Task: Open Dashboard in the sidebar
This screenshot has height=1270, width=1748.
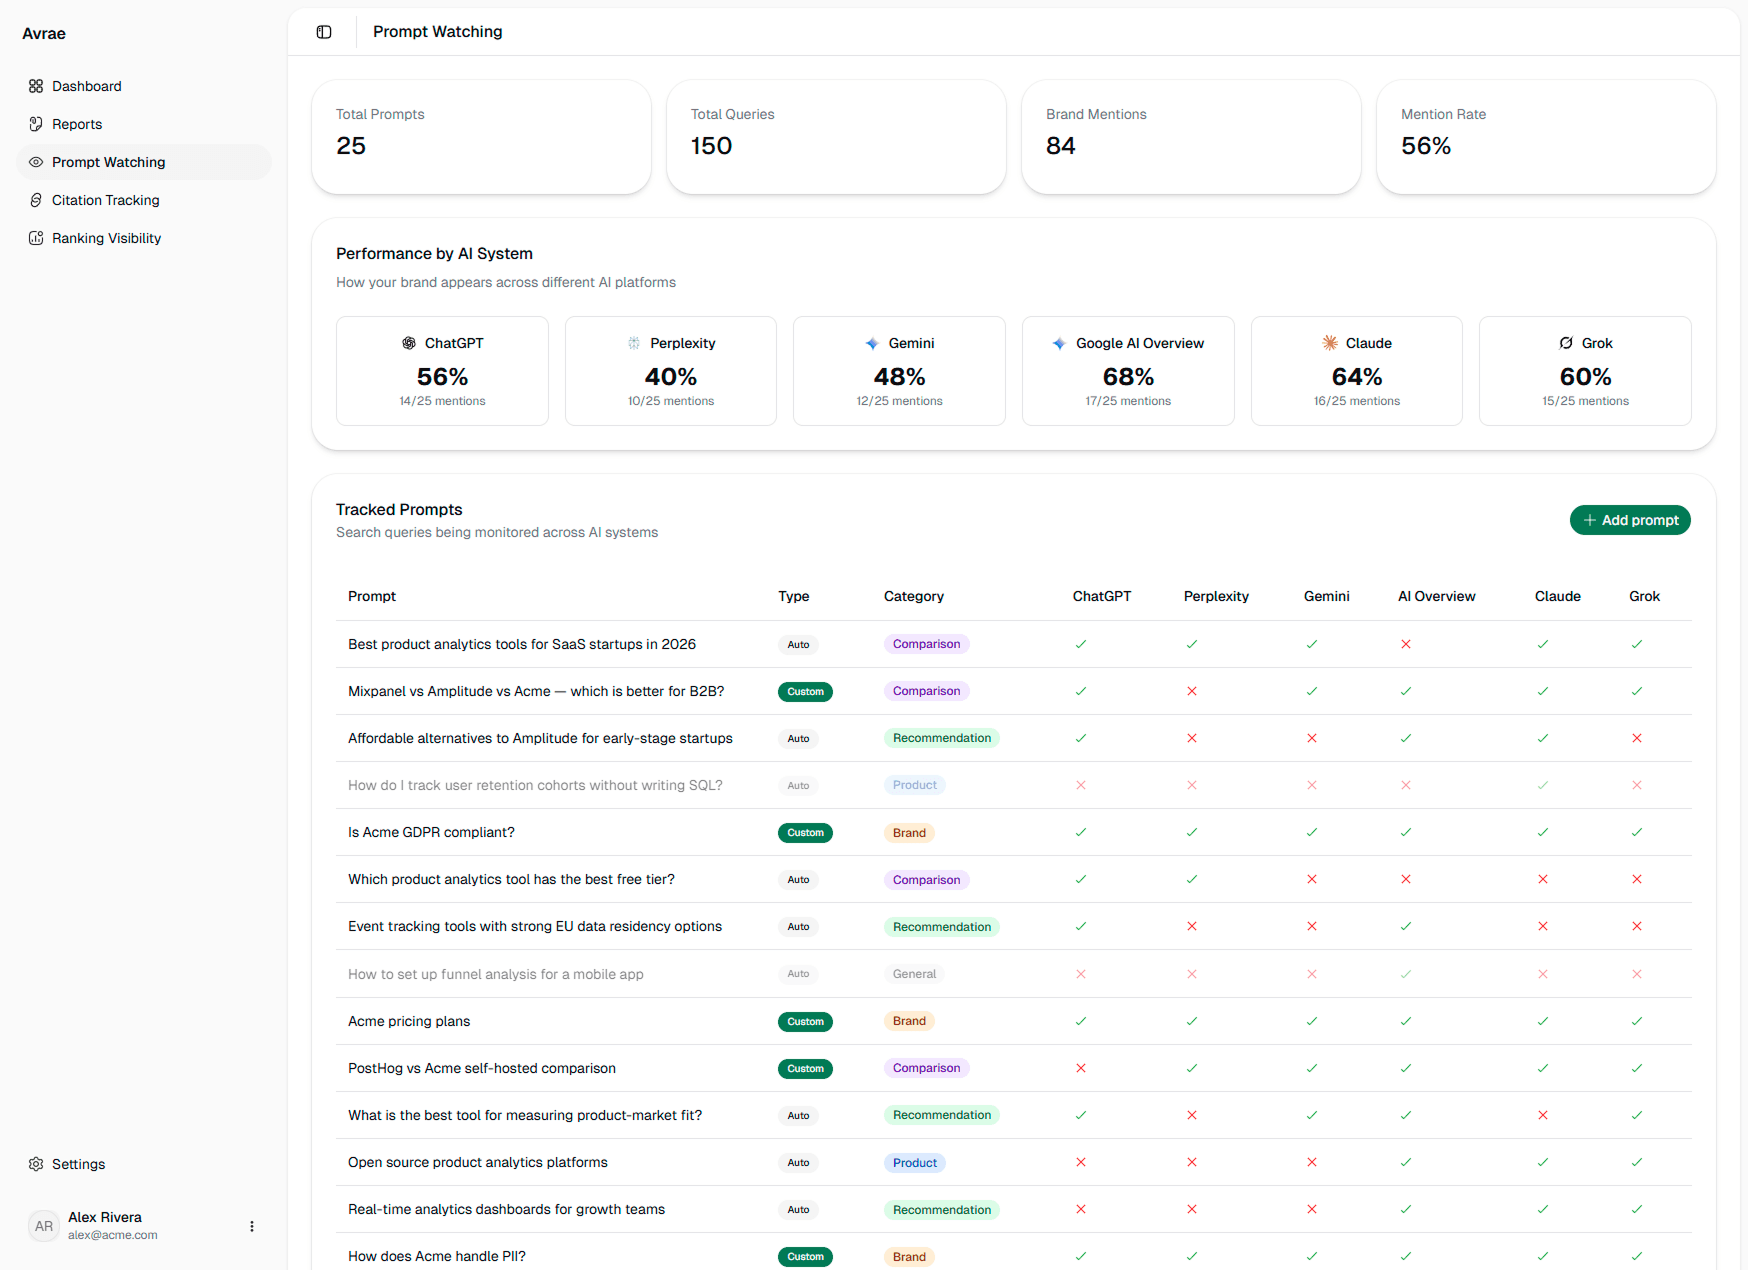Action: (x=144, y=86)
